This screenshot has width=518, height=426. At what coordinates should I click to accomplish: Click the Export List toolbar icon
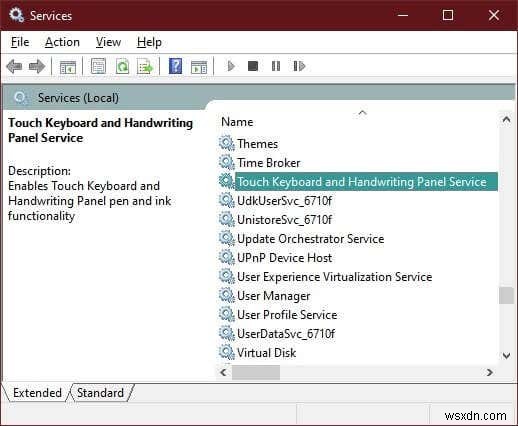pos(145,66)
